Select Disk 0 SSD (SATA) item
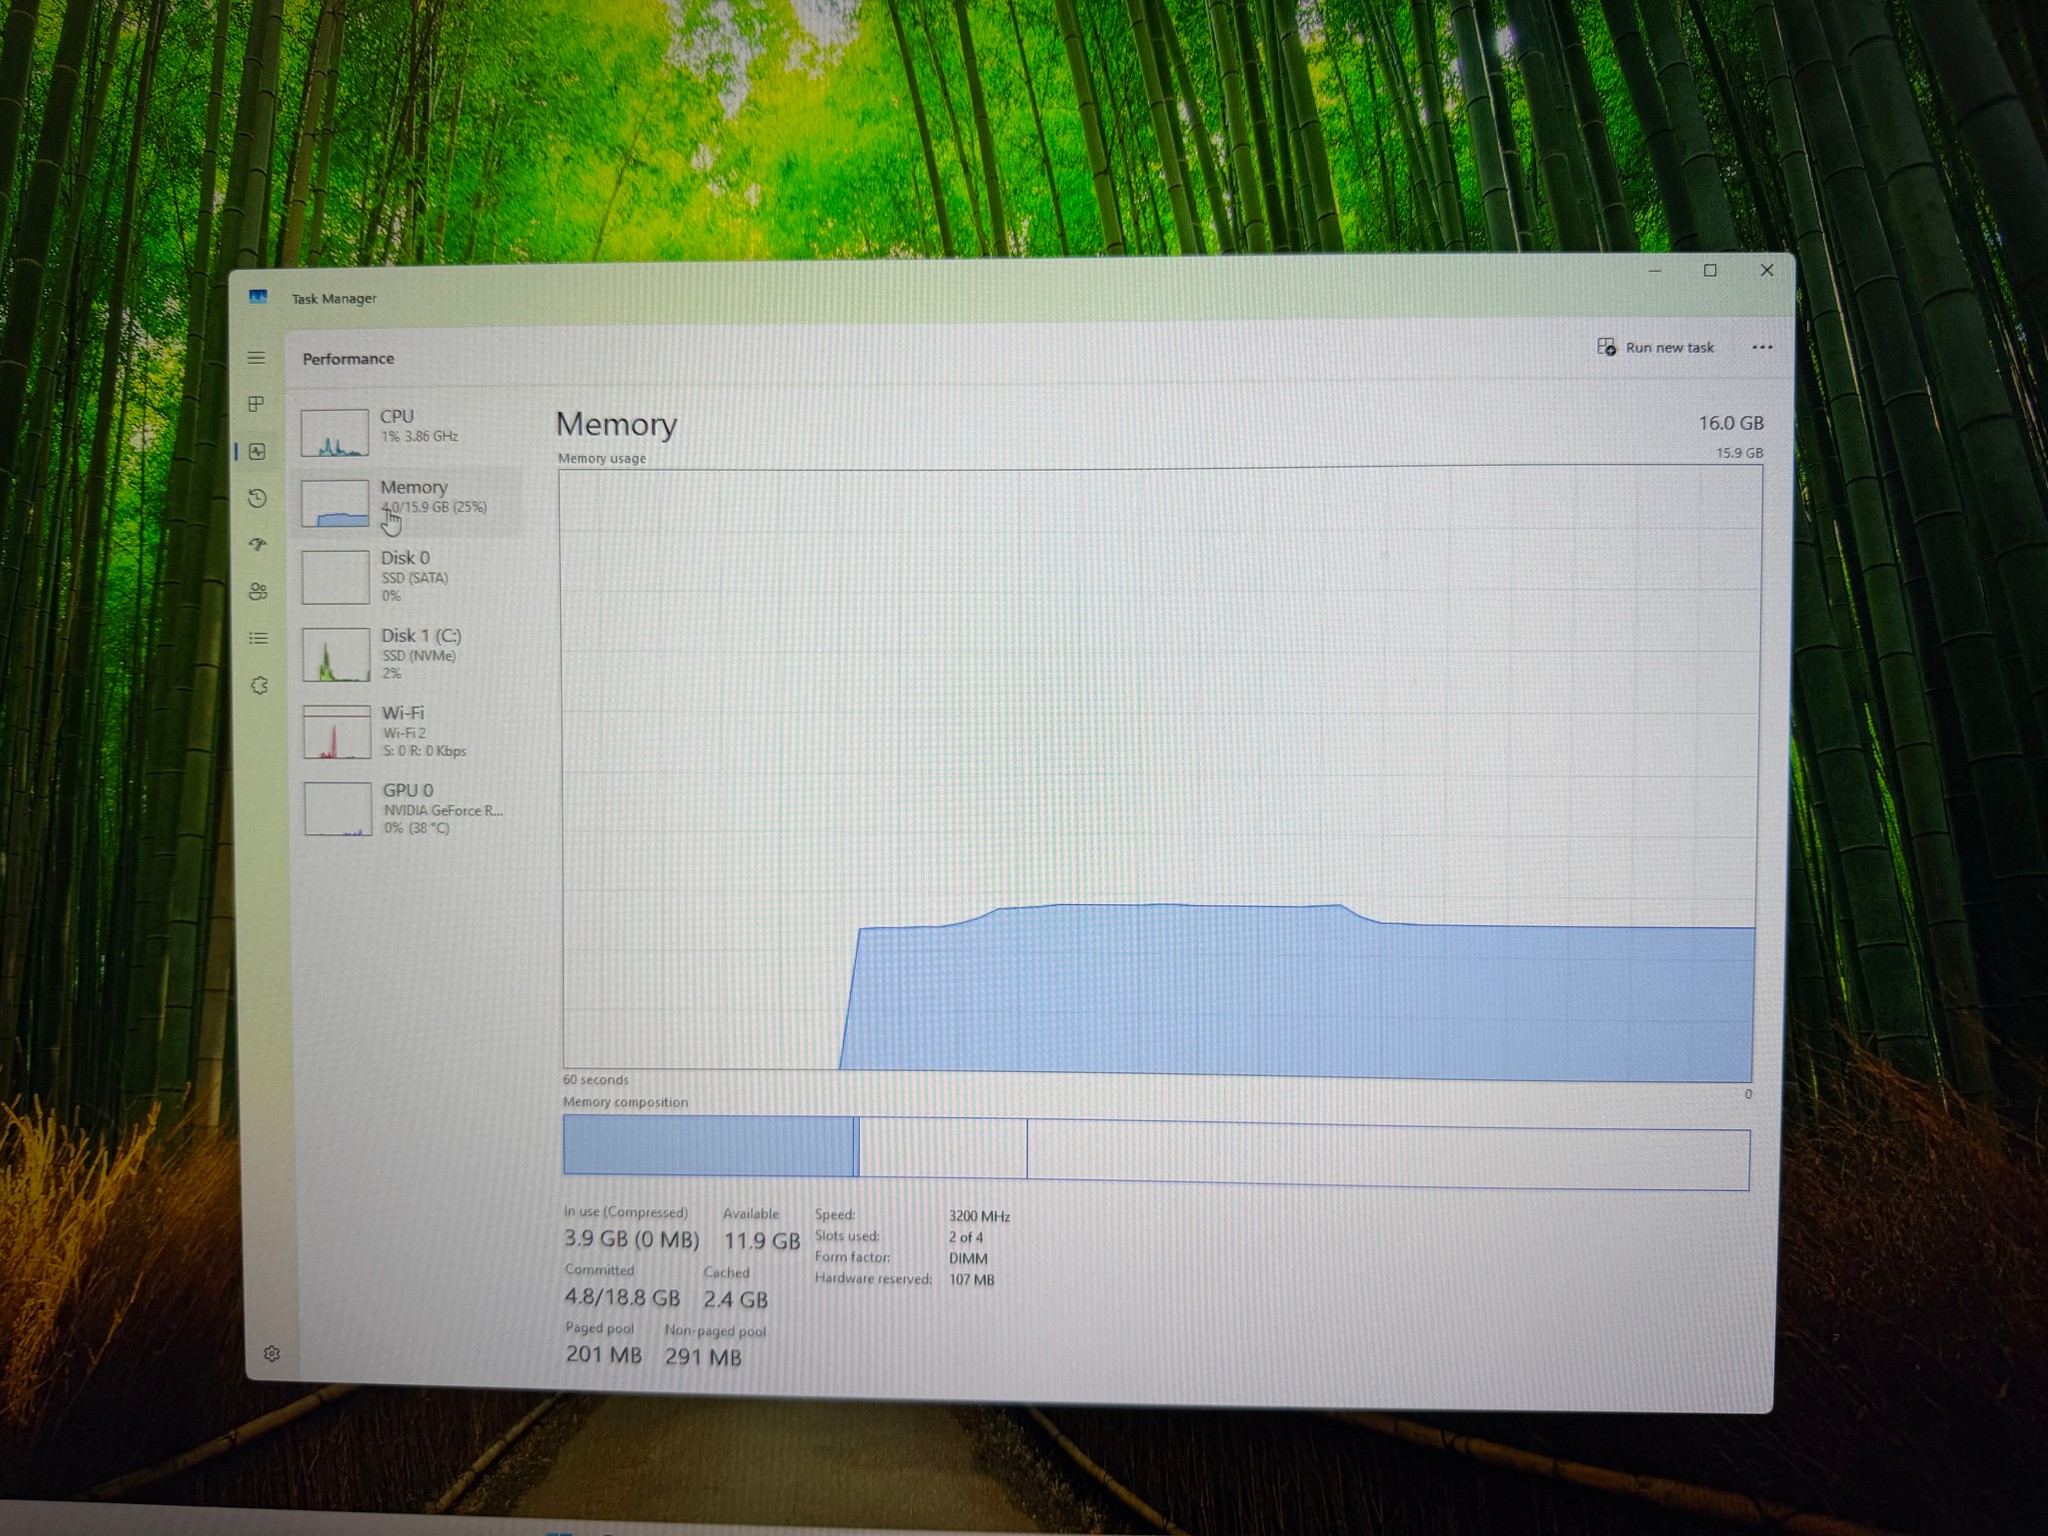The height and width of the screenshot is (1536, 2048). tap(408, 576)
